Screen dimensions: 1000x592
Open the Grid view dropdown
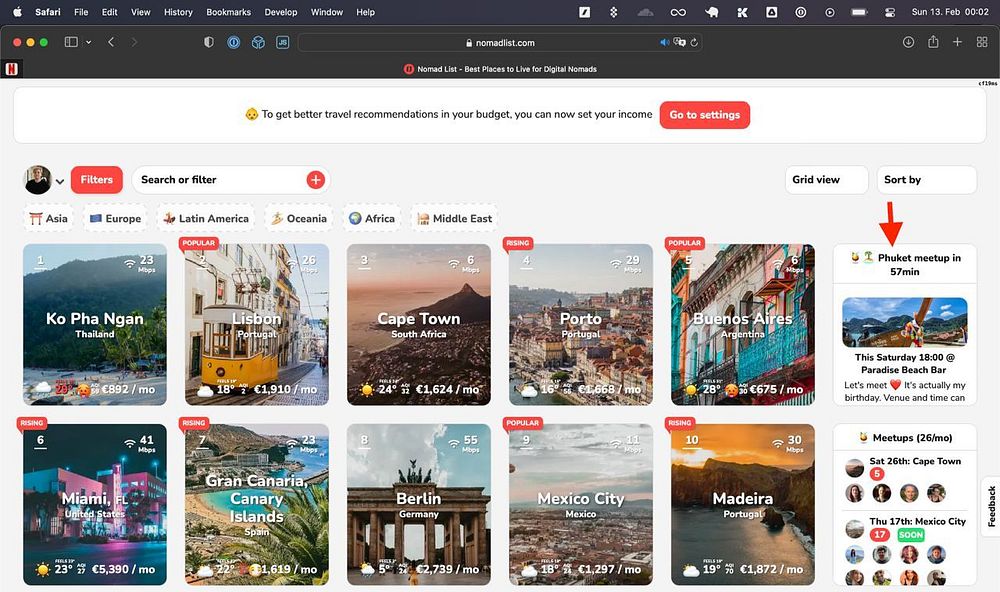[x=827, y=180]
